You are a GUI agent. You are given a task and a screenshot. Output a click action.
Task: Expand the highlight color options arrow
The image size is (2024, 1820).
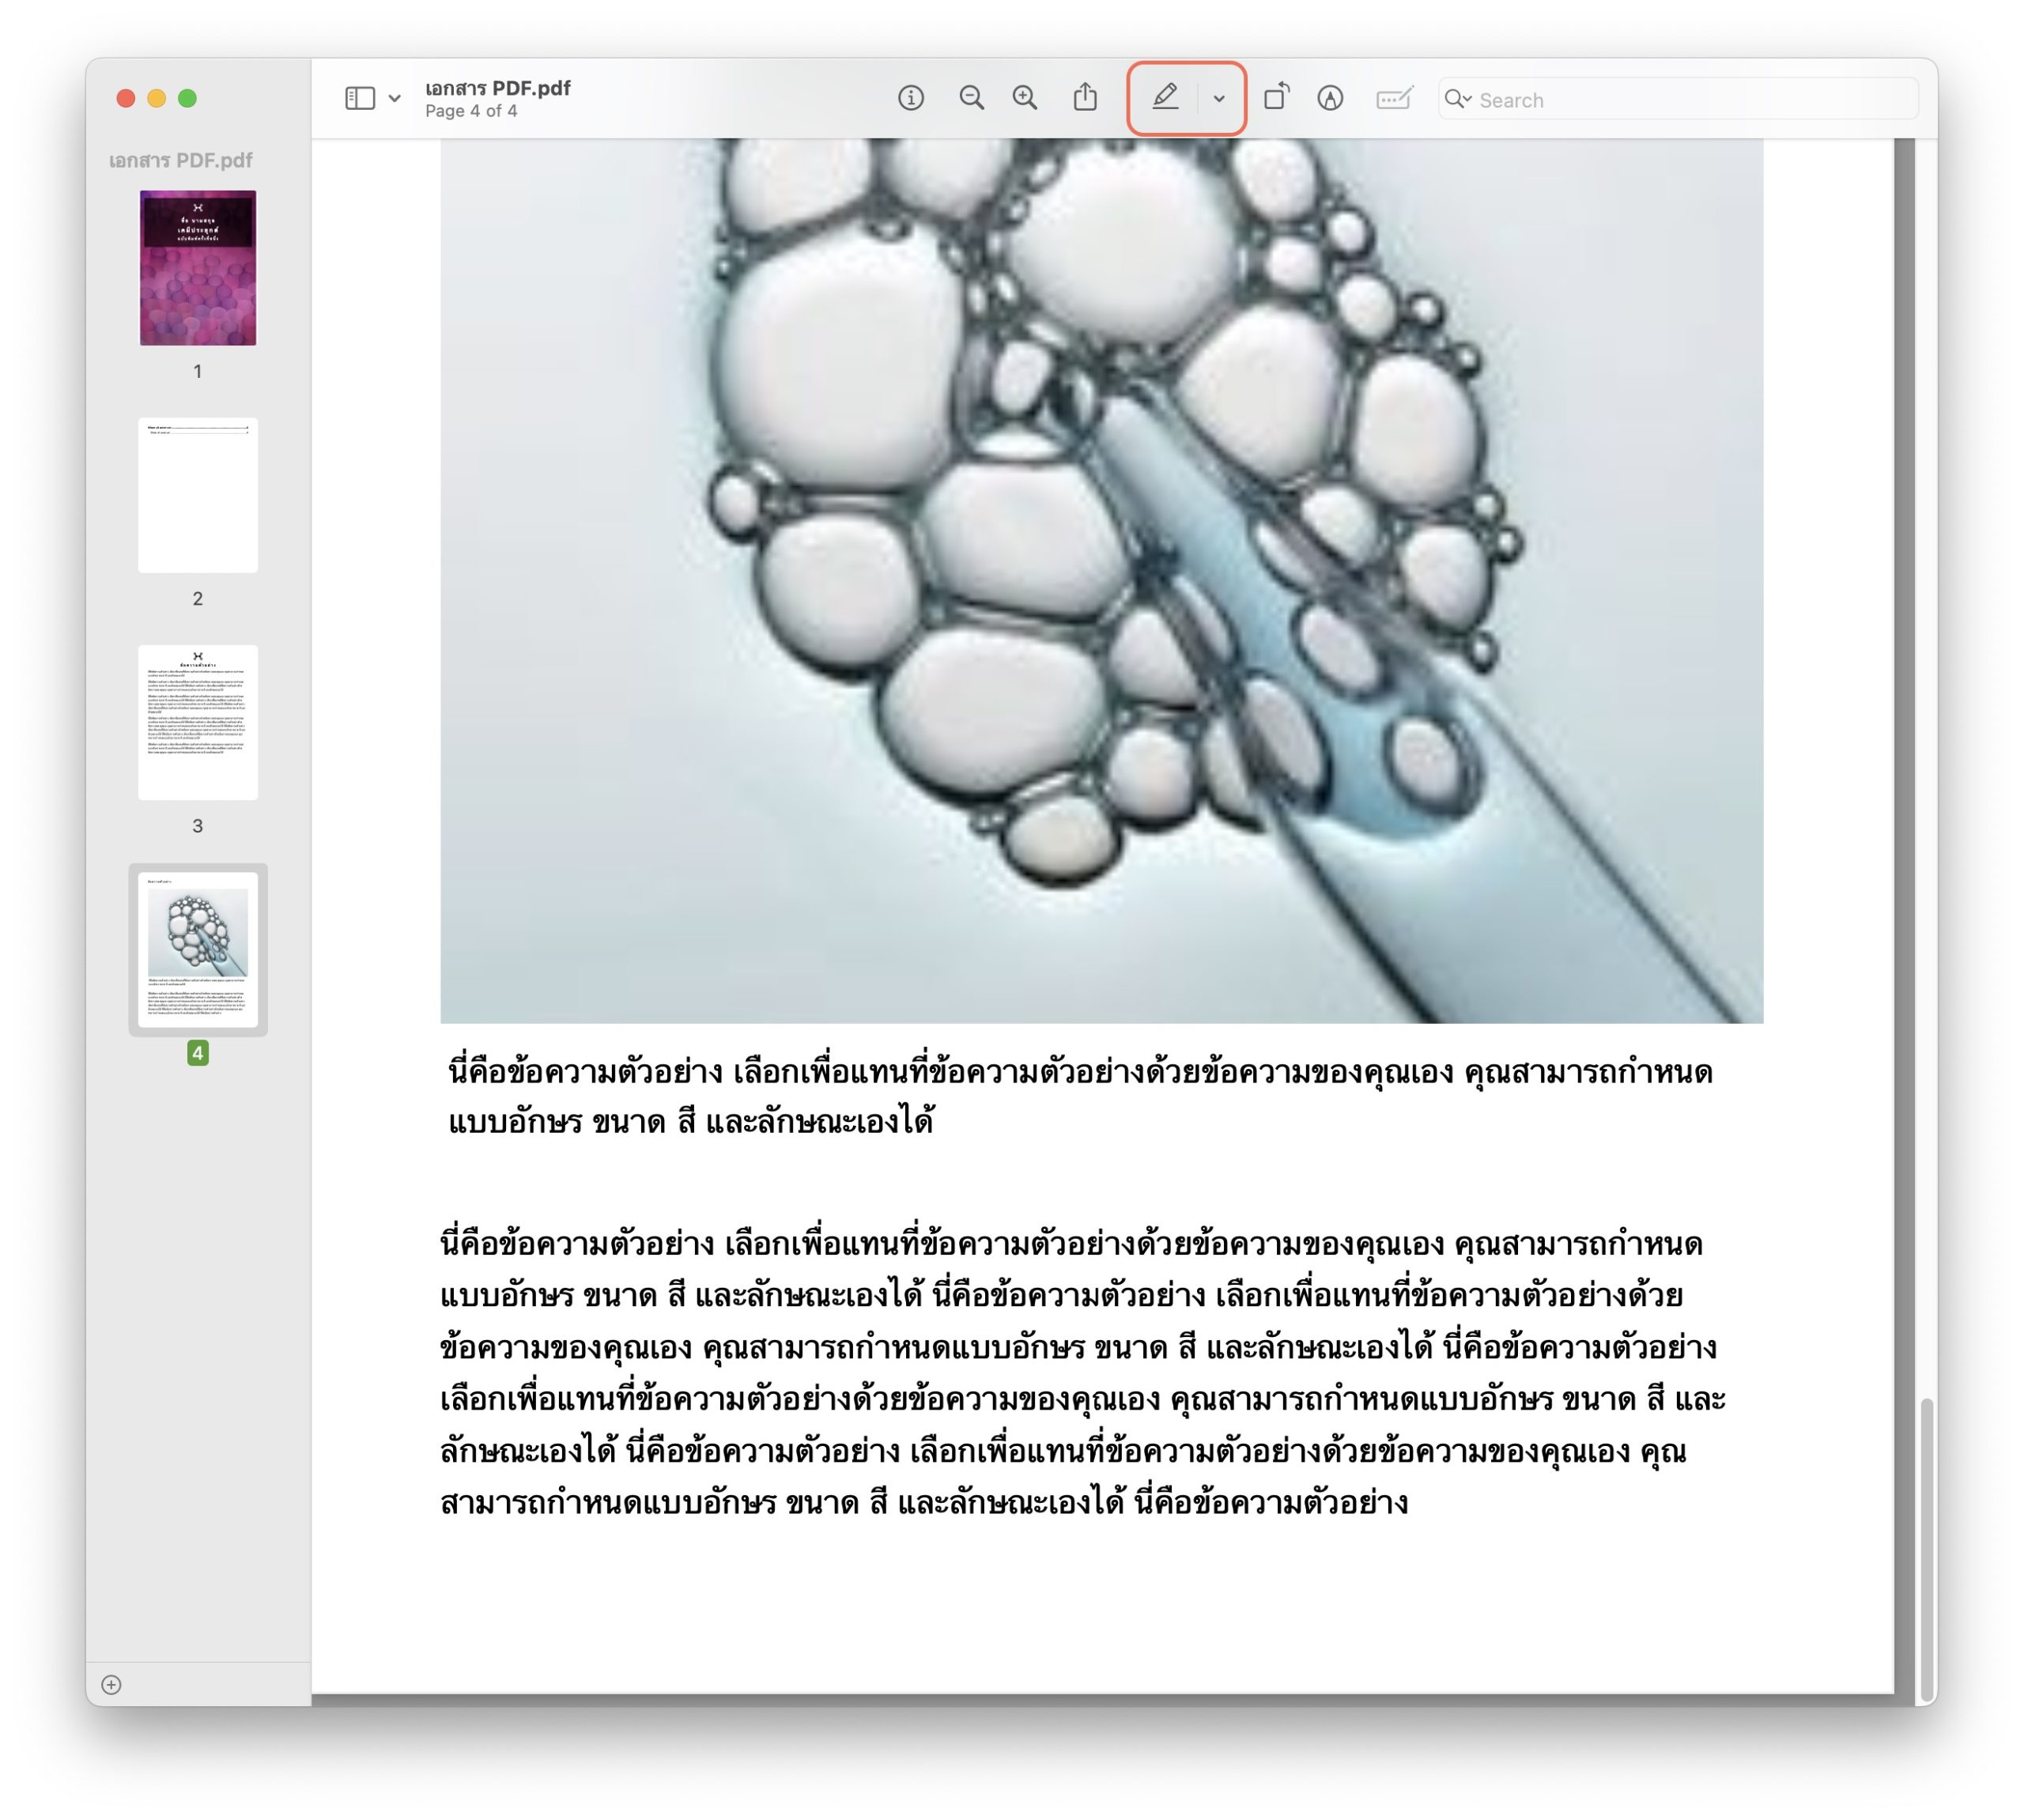coord(1219,98)
